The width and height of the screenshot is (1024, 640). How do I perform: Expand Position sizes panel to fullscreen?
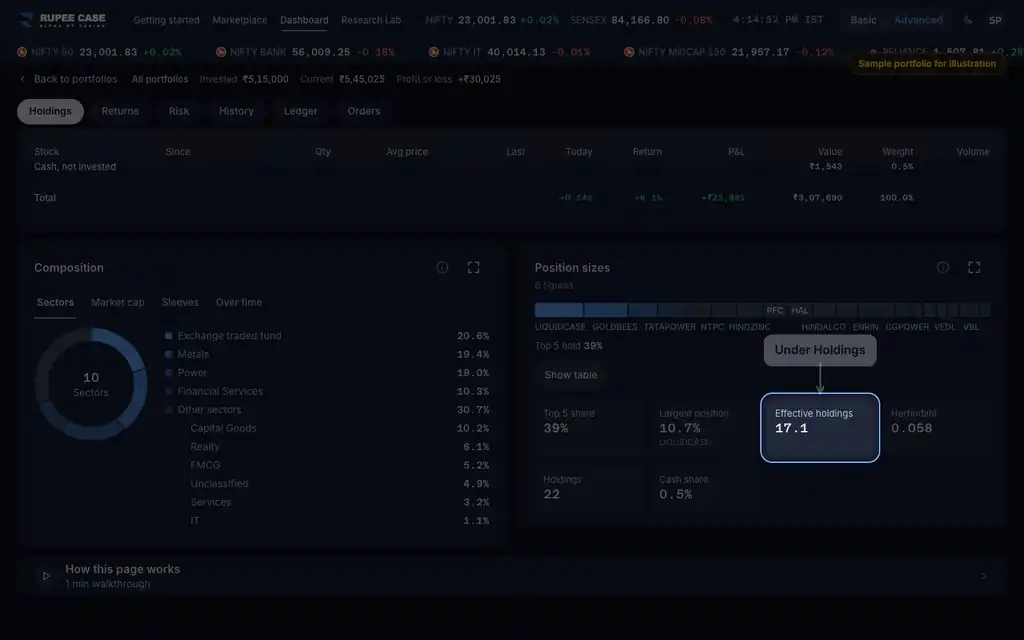coord(974,267)
